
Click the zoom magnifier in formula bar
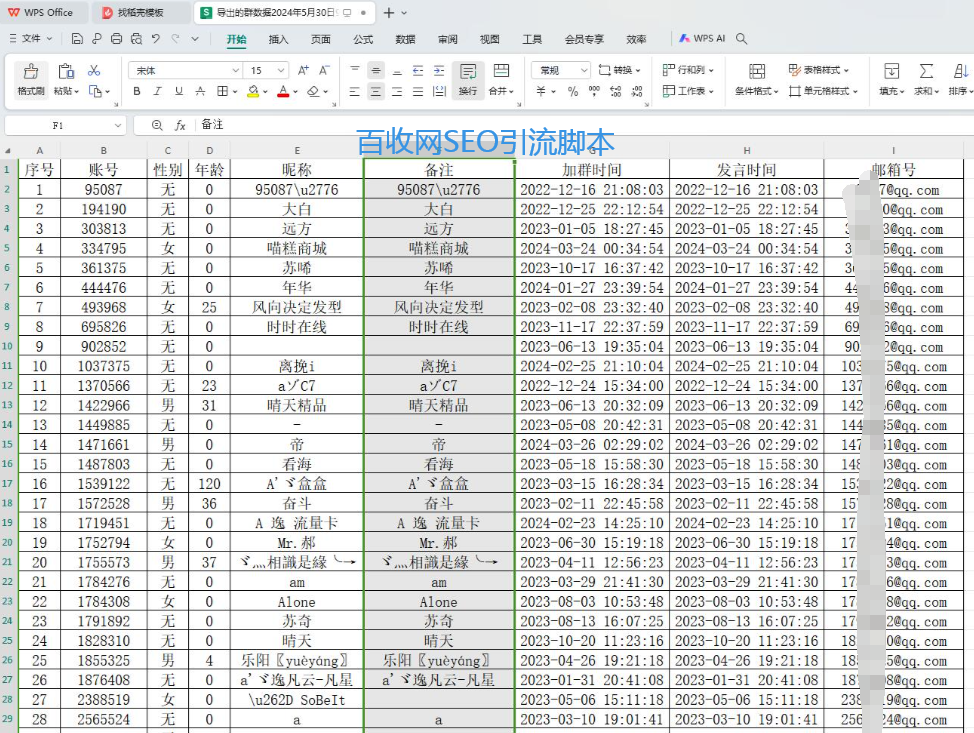coord(157,125)
